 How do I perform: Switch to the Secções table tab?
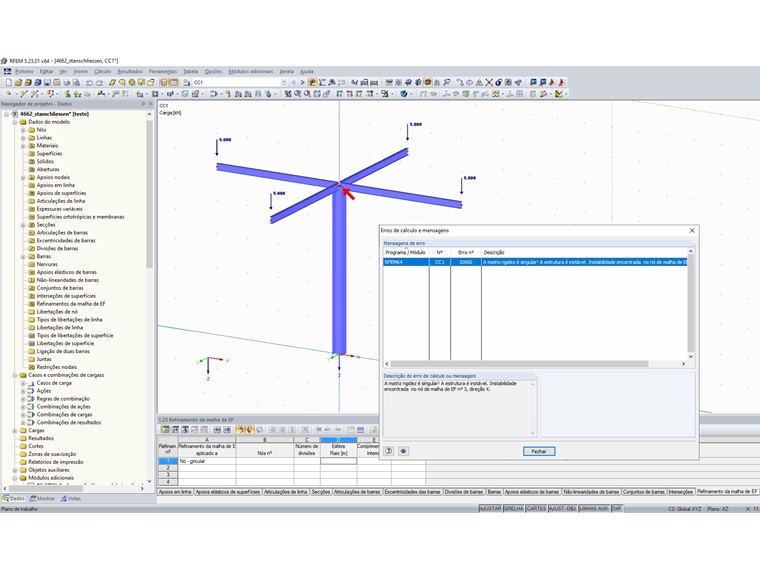tap(321, 491)
